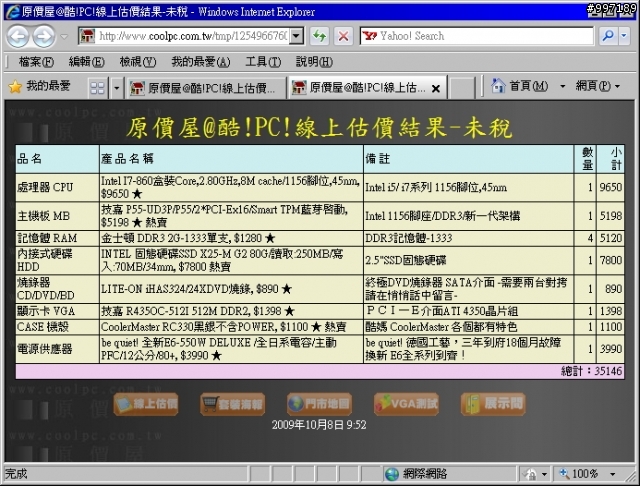Image resolution: width=640 pixels, height=486 pixels.
Task: Open the search provider options dropdown
Action: point(624,36)
